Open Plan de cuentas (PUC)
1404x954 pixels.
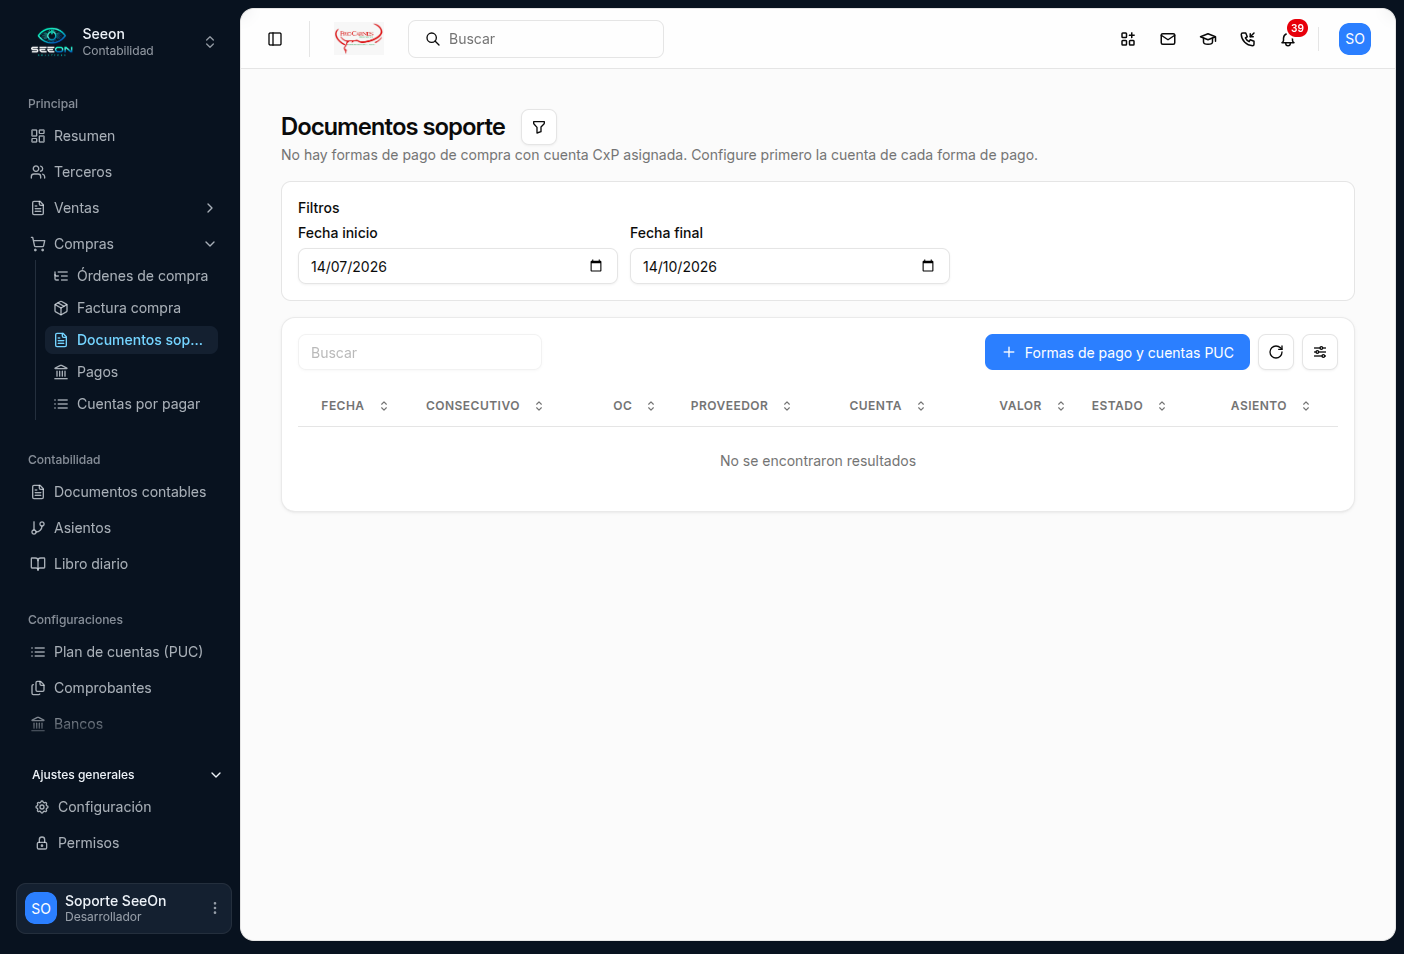123,652
